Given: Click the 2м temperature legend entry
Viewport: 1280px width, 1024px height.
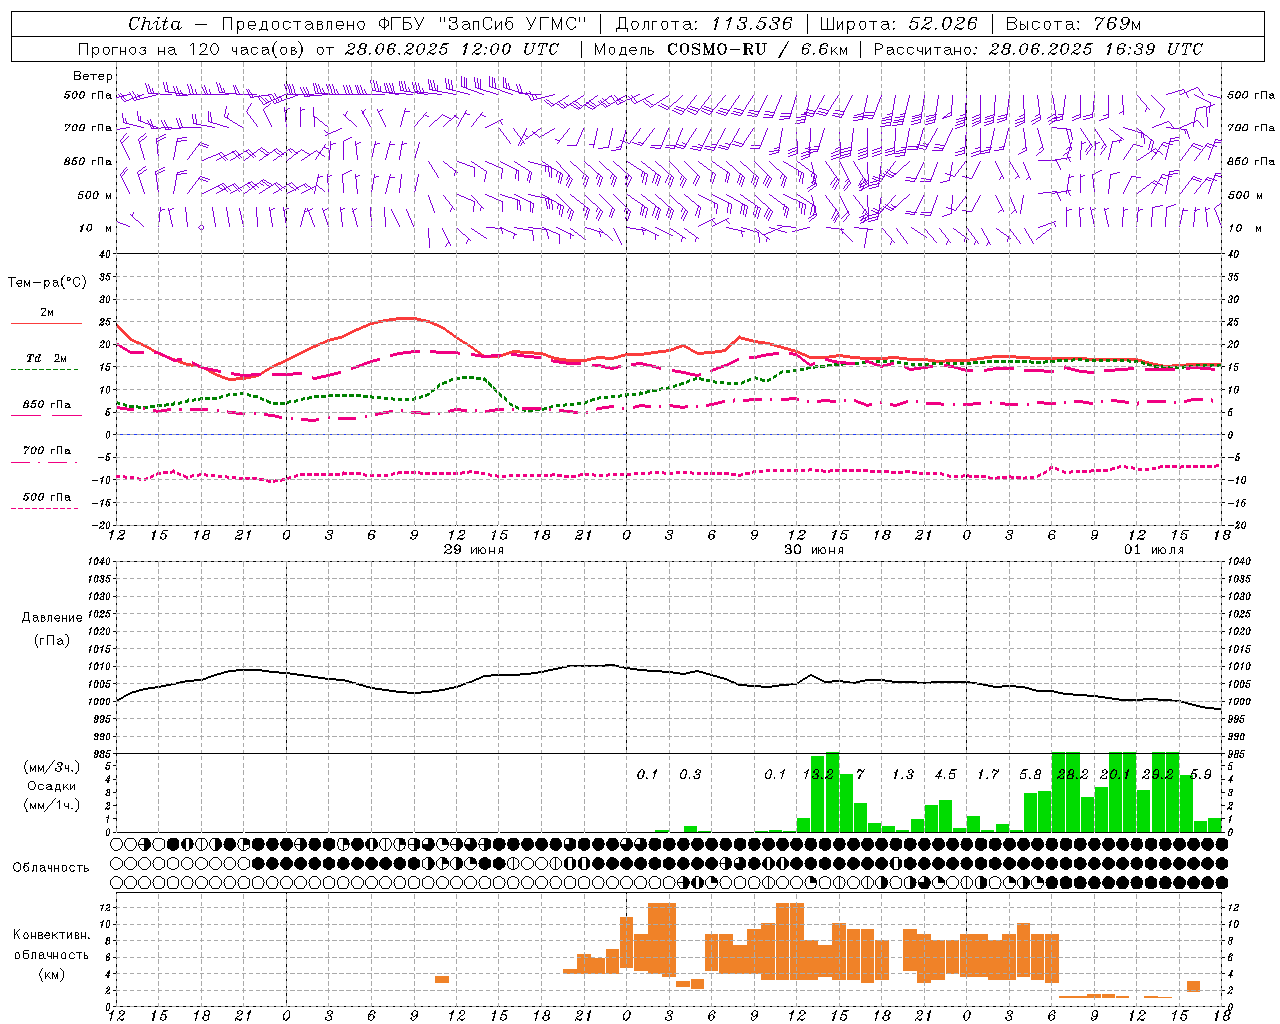Looking at the screenshot, I should coord(47,313).
